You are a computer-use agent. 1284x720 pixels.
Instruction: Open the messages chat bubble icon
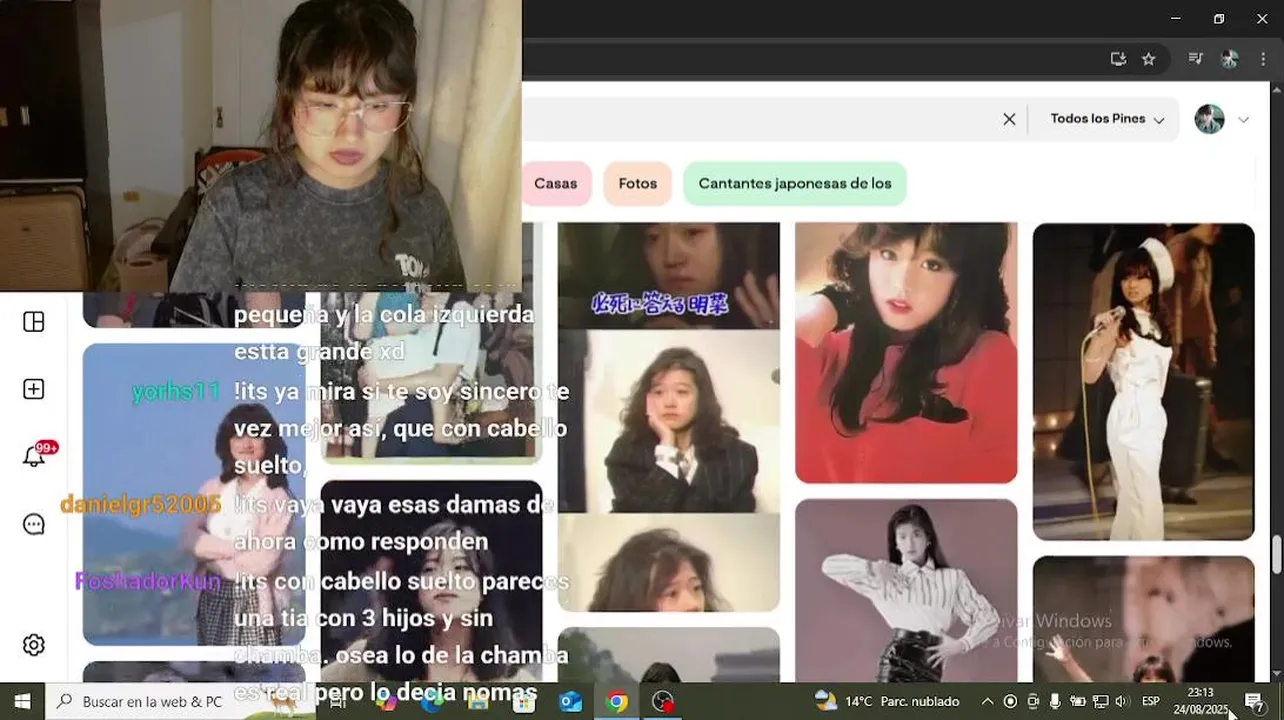pyautogui.click(x=34, y=524)
